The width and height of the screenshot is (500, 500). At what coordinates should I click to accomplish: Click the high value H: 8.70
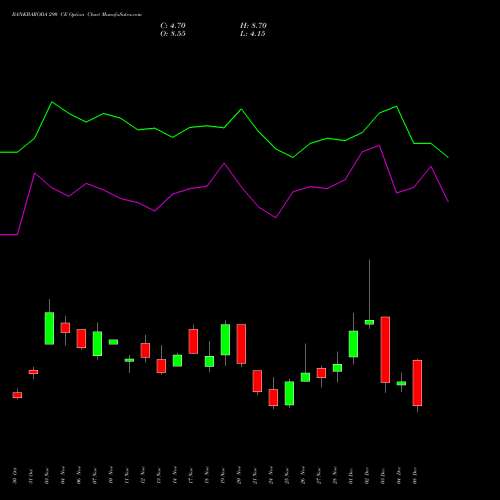tap(253, 26)
